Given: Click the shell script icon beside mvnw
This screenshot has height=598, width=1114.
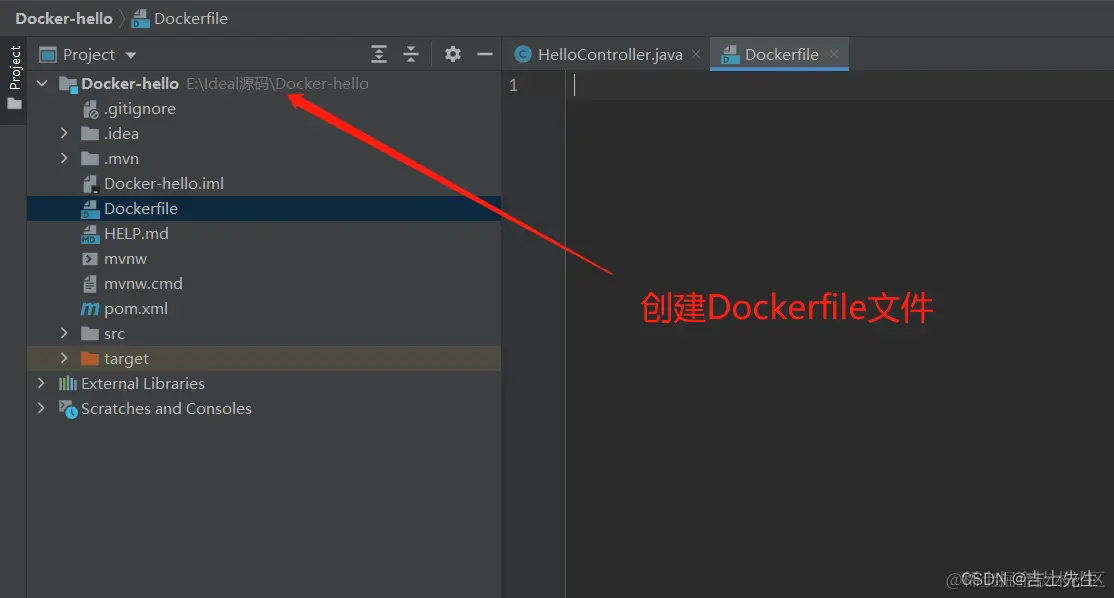Looking at the screenshot, I should point(90,259).
